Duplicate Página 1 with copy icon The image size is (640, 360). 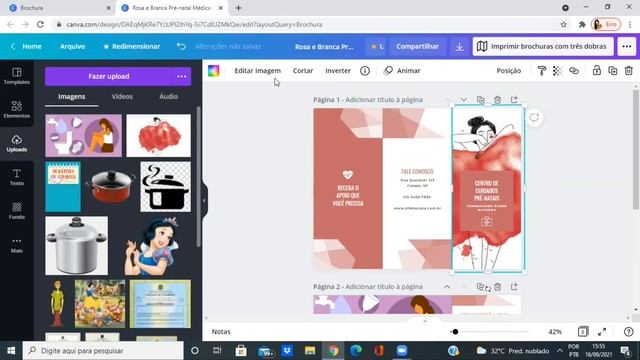(x=480, y=100)
